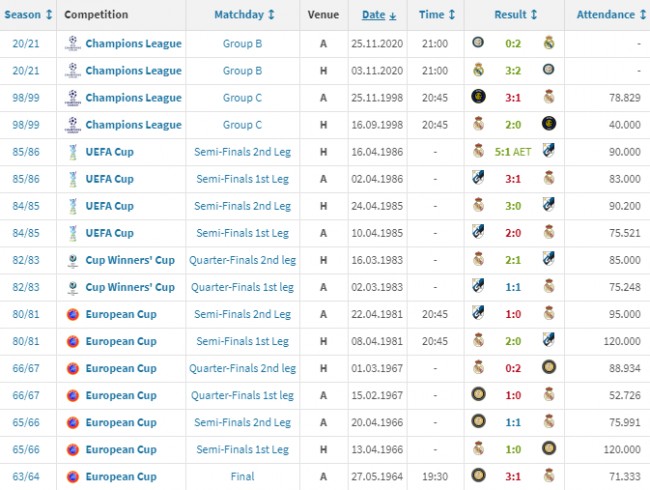The height and width of the screenshot is (490, 650).
Task: Open Group C link for 16.09.1998
Action: (243, 125)
